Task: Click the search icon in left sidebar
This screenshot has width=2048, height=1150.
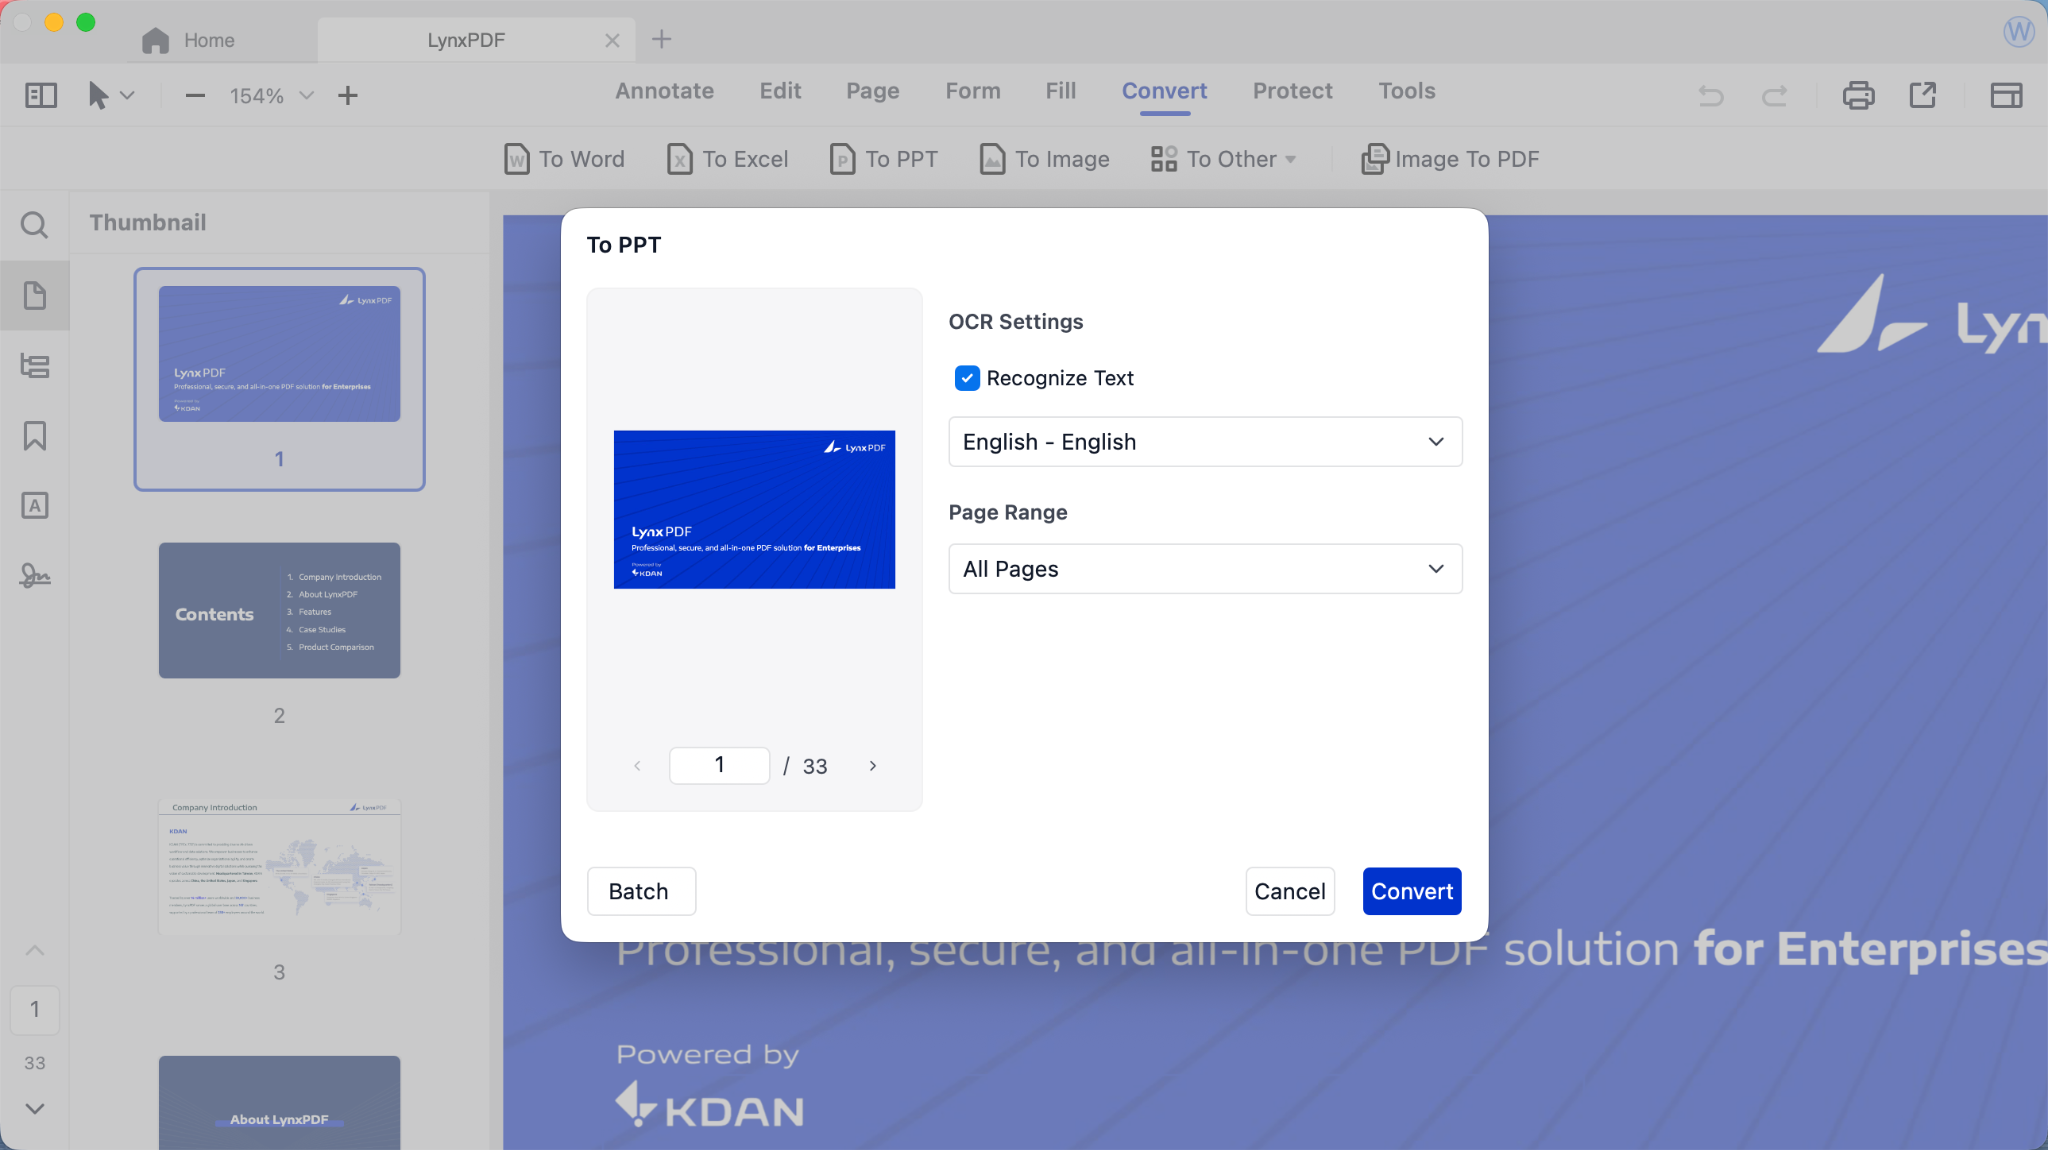Action: 34,225
